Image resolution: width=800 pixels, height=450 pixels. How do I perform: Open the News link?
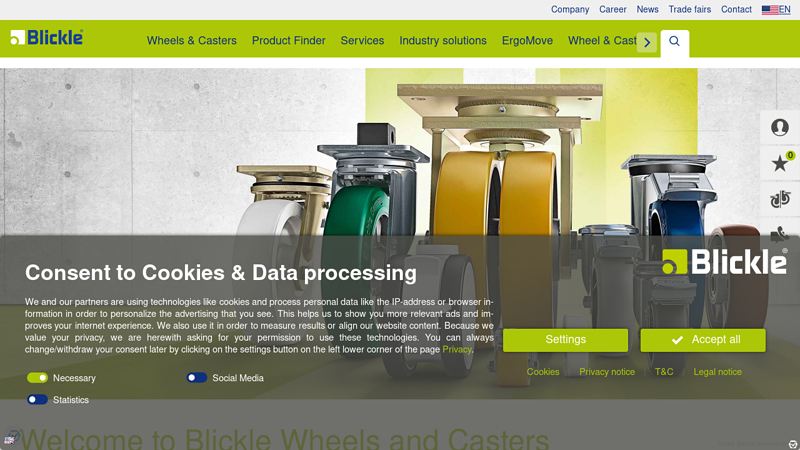point(647,10)
